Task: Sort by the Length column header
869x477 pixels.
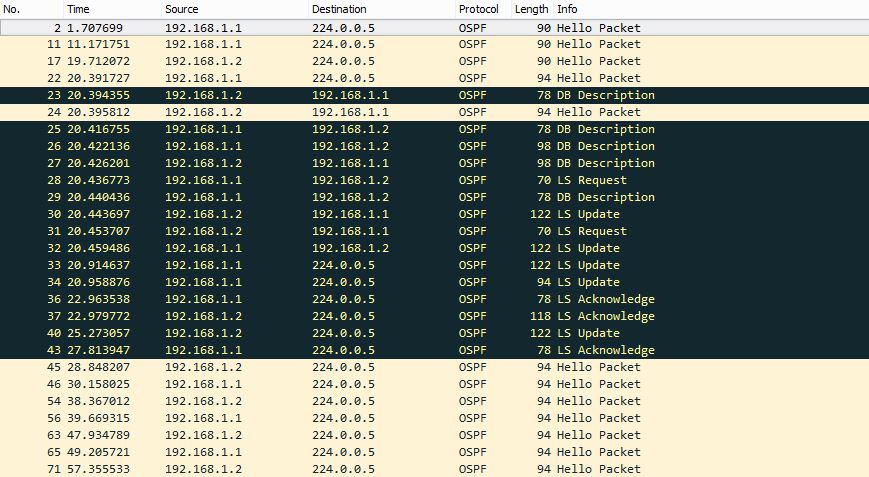Action: coord(531,9)
